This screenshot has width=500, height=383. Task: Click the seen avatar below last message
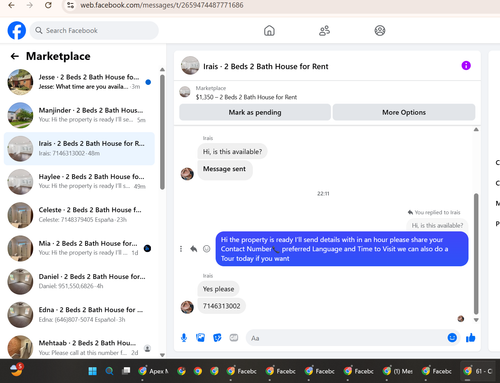pyautogui.click(x=461, y=319)
